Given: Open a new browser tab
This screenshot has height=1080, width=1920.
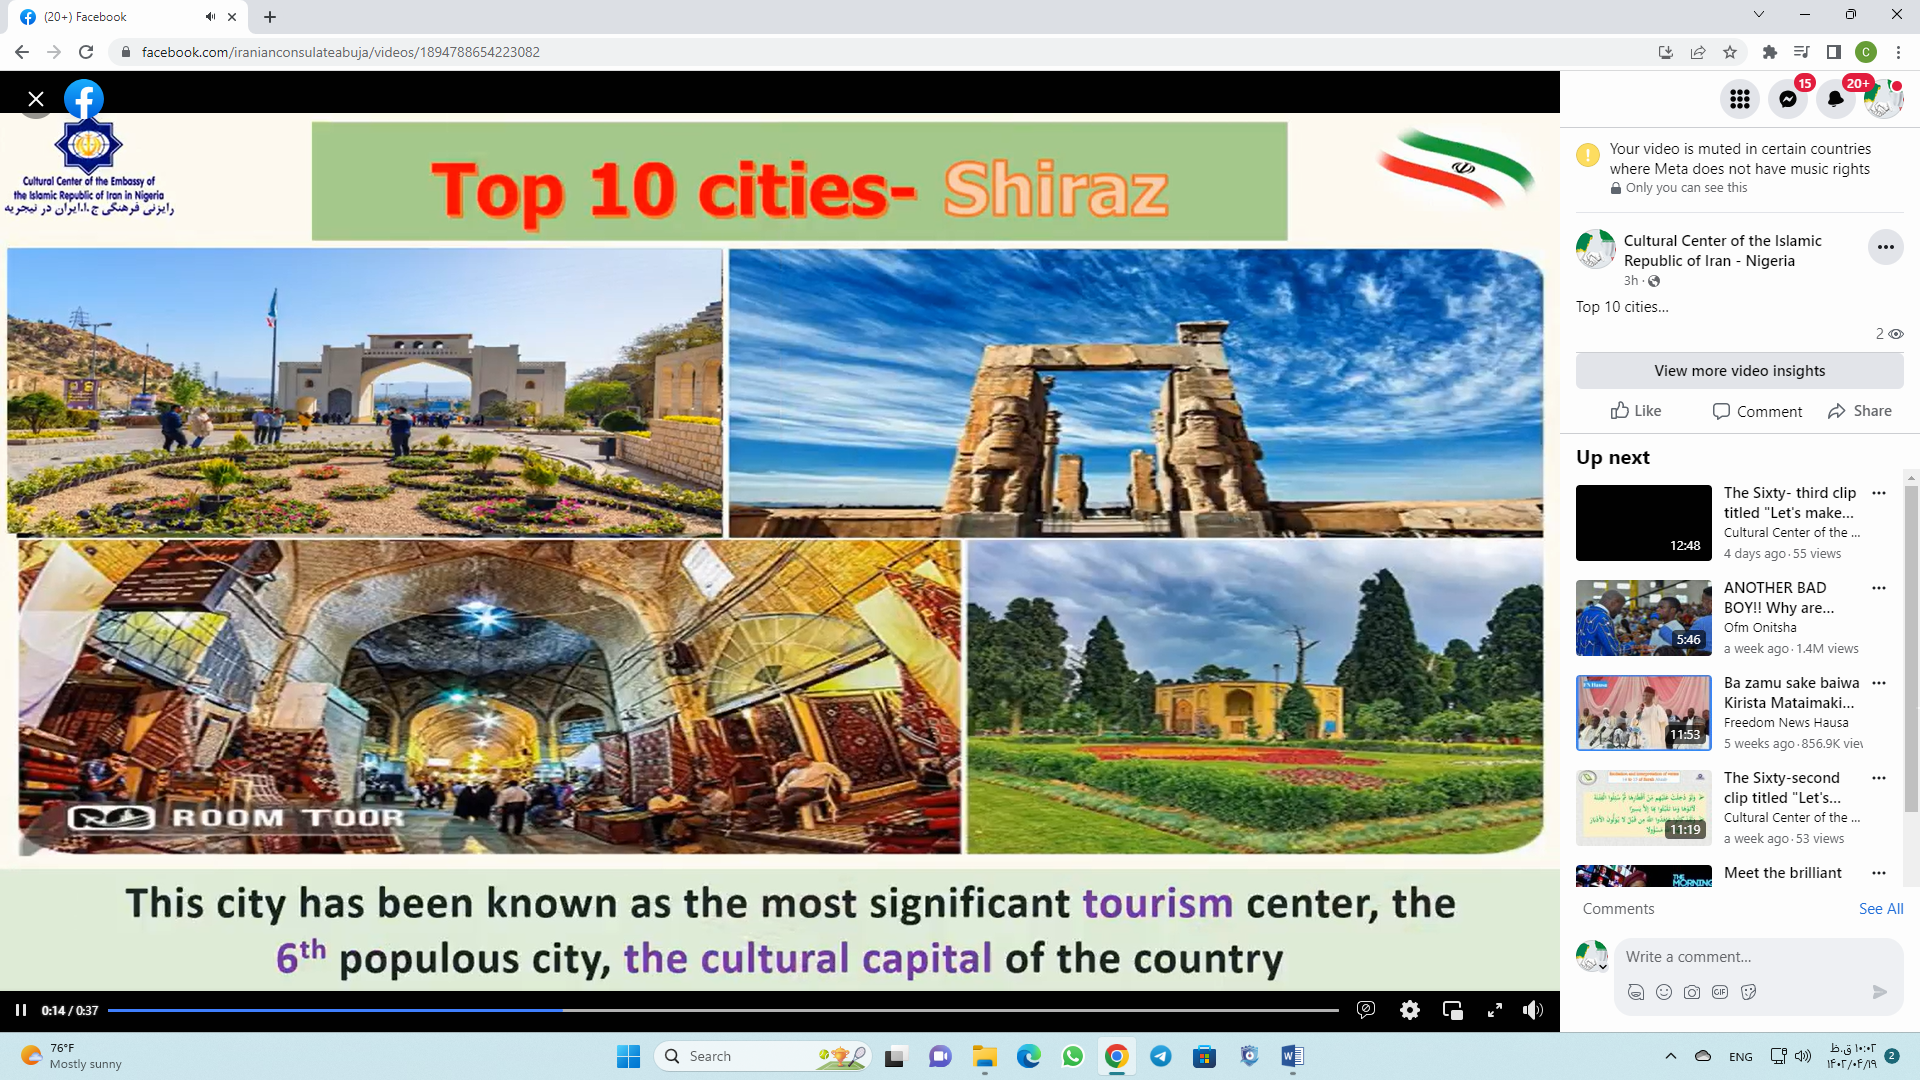Looking at the screenshot, I should [270, 17].
